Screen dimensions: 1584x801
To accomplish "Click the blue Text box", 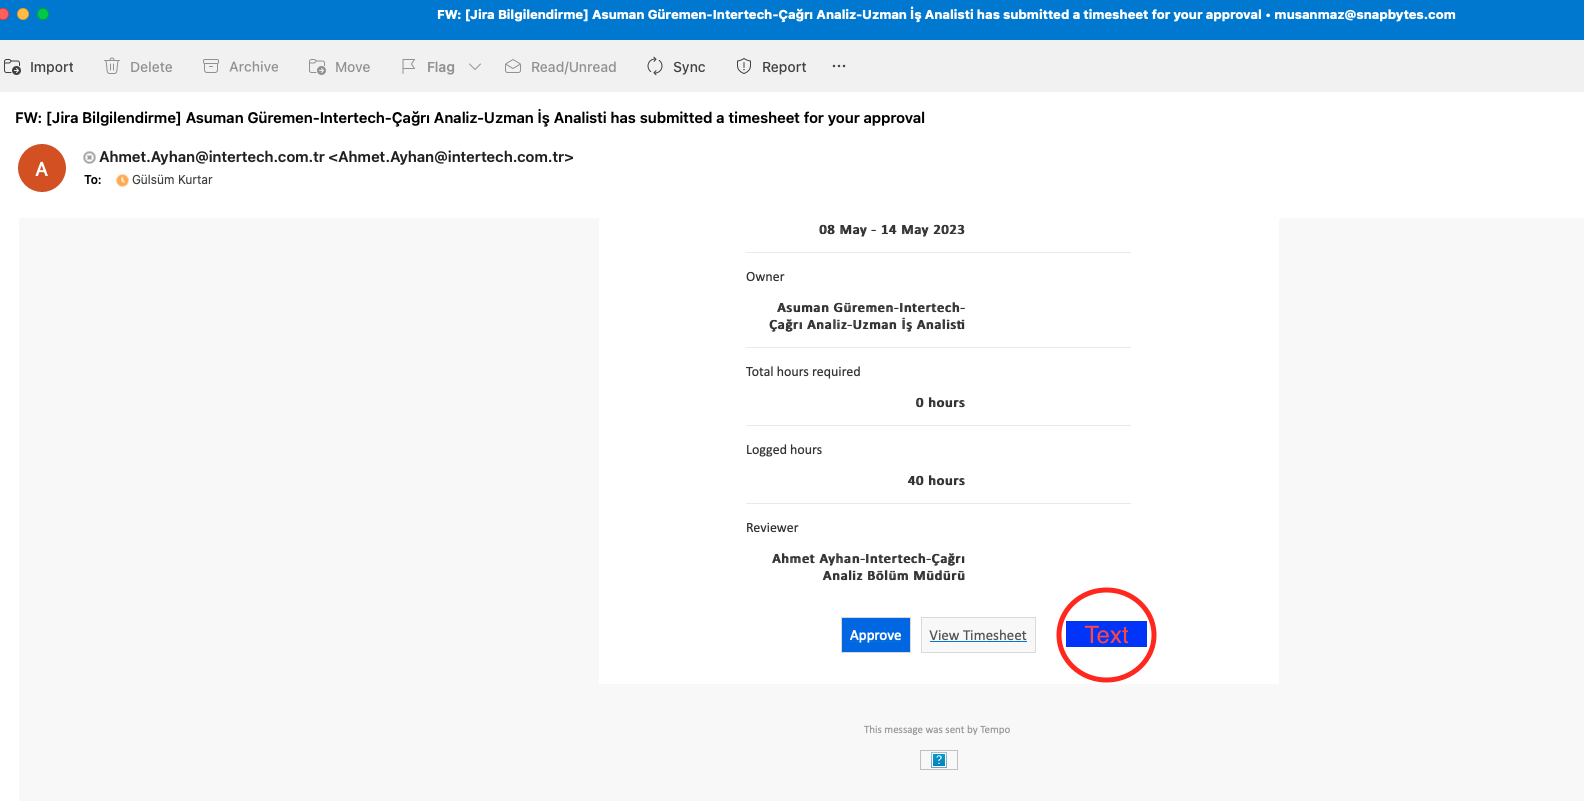I will click(x=1106, y=635).
